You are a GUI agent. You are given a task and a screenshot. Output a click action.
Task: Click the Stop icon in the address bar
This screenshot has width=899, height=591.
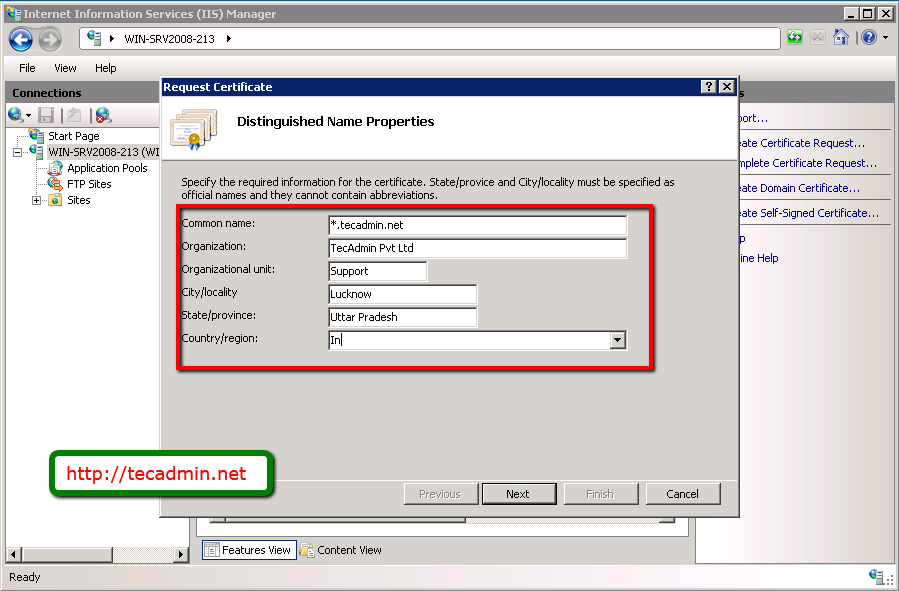pos(818,38)
